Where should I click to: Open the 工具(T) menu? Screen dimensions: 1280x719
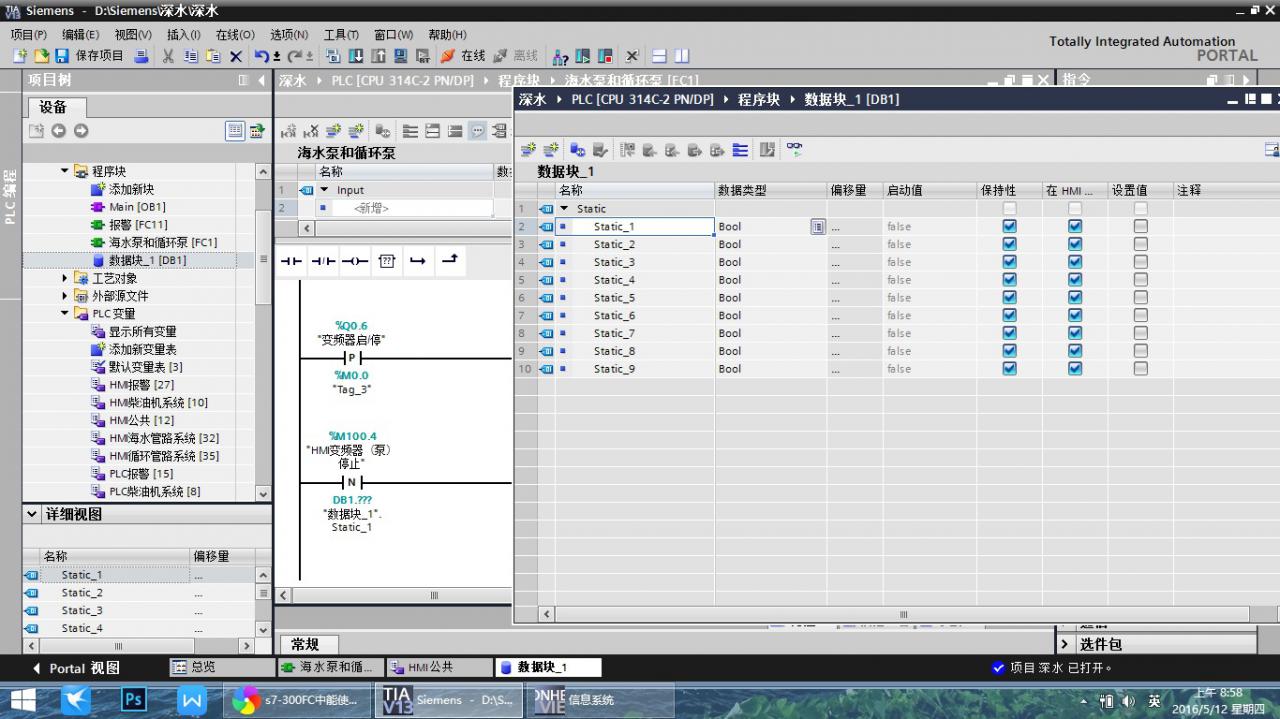point(341,34)
